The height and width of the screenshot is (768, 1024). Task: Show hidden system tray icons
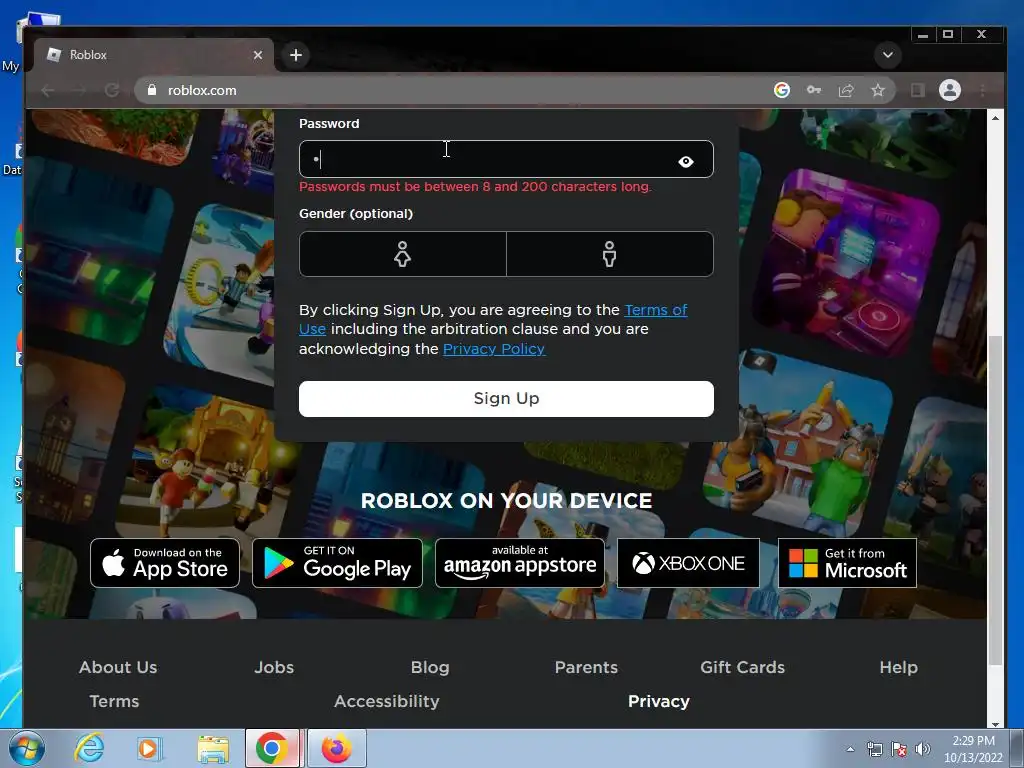(x=850, y=749)
